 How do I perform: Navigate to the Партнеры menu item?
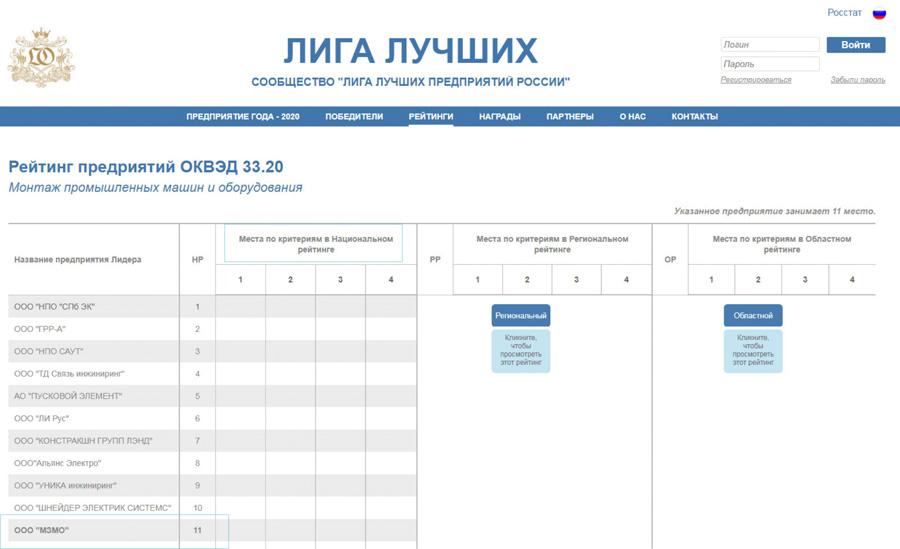(570, 117)
